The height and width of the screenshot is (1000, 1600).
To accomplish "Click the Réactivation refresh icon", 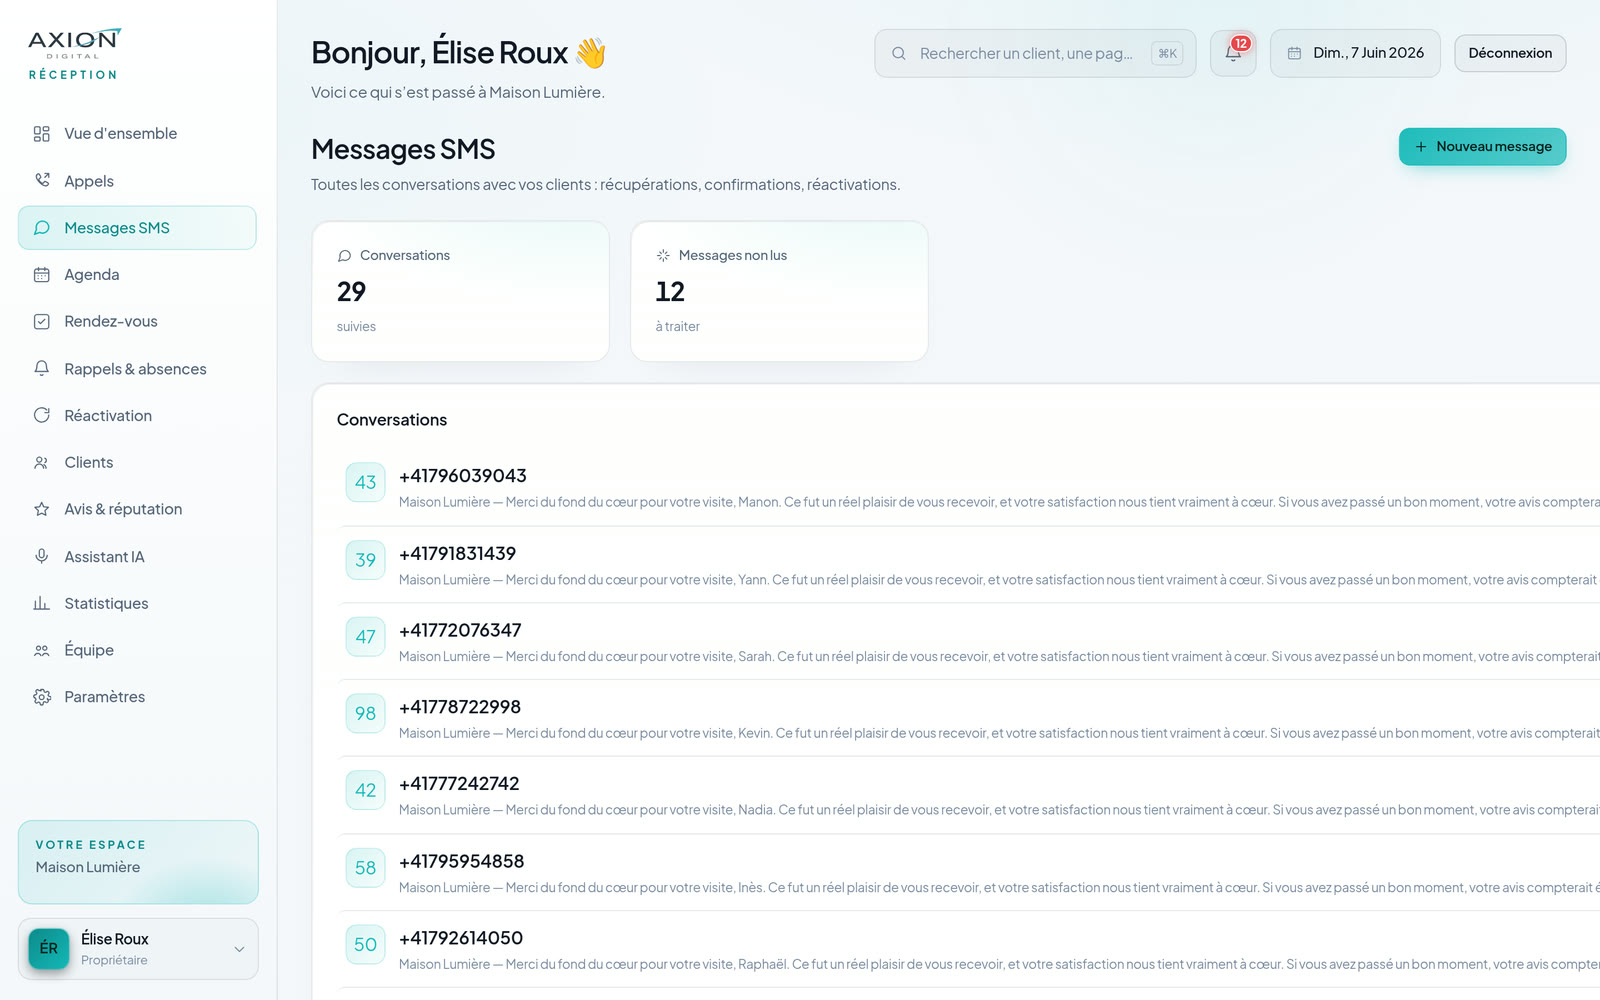I will tap(41, 416).
